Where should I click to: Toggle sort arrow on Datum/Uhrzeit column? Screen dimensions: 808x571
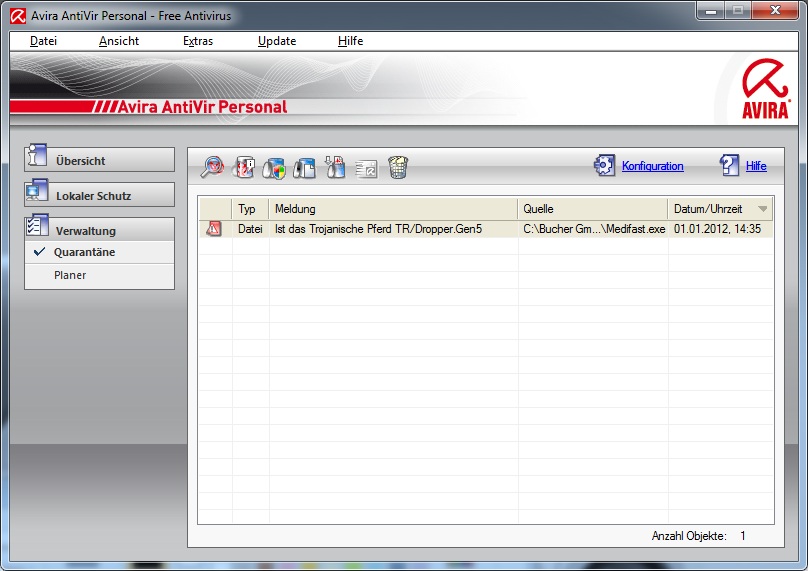point(763,209)
